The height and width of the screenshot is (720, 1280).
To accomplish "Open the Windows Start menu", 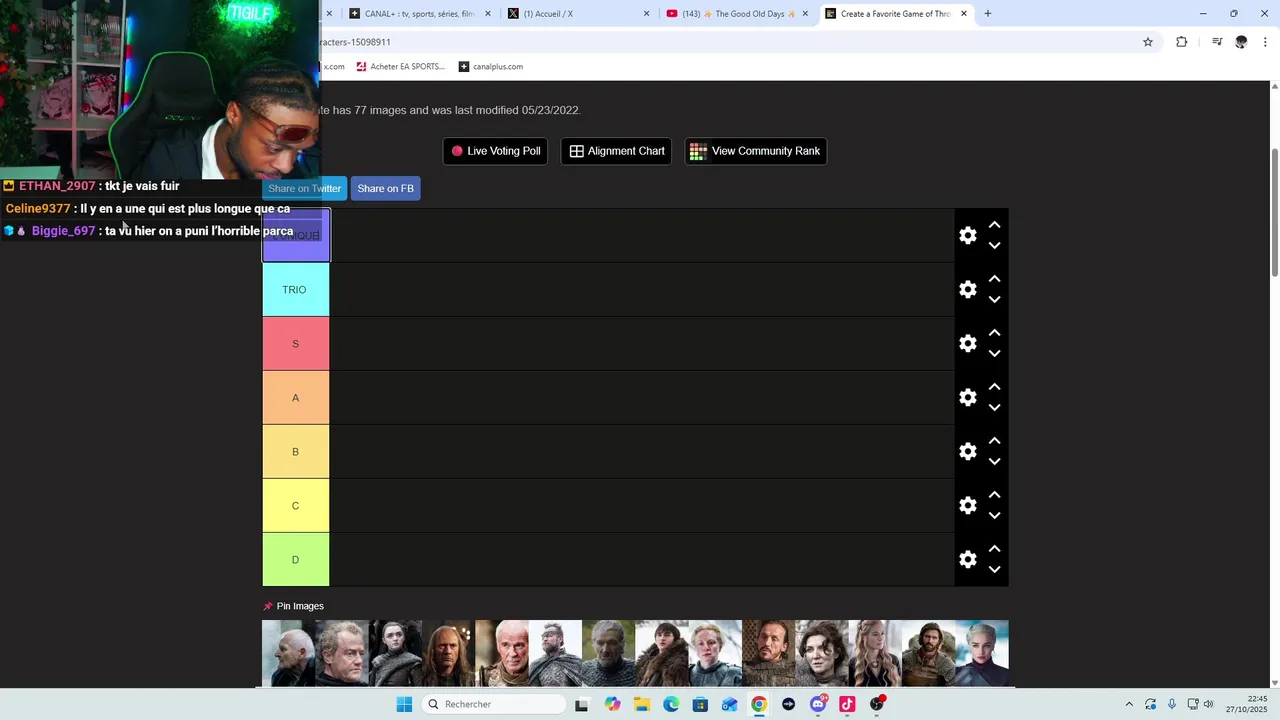I will [404, 704].
